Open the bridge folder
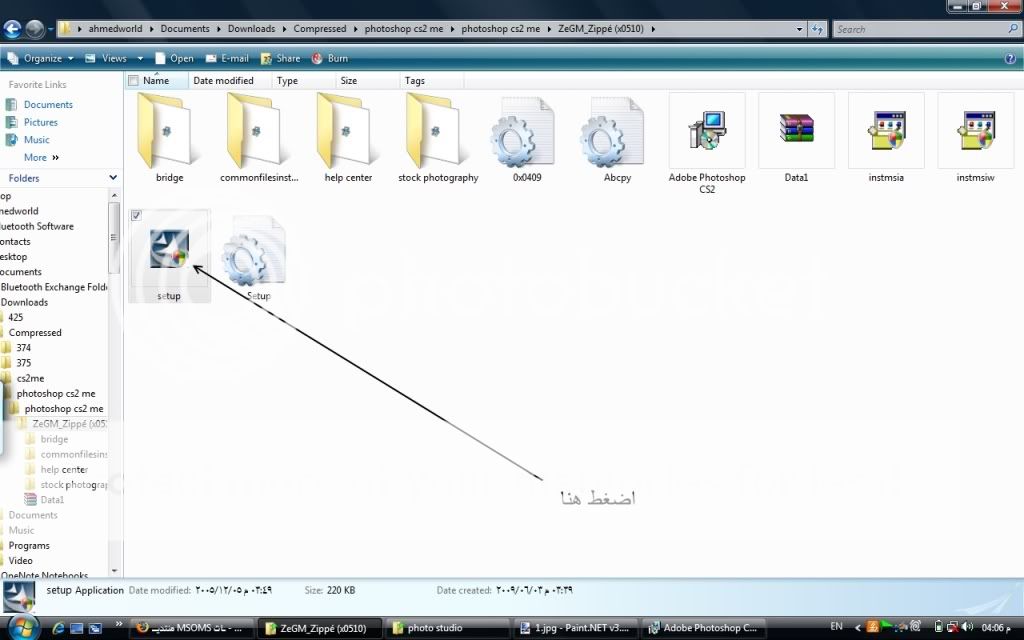Viewport: 1024px width, 640px height. (x=169, y=132)
